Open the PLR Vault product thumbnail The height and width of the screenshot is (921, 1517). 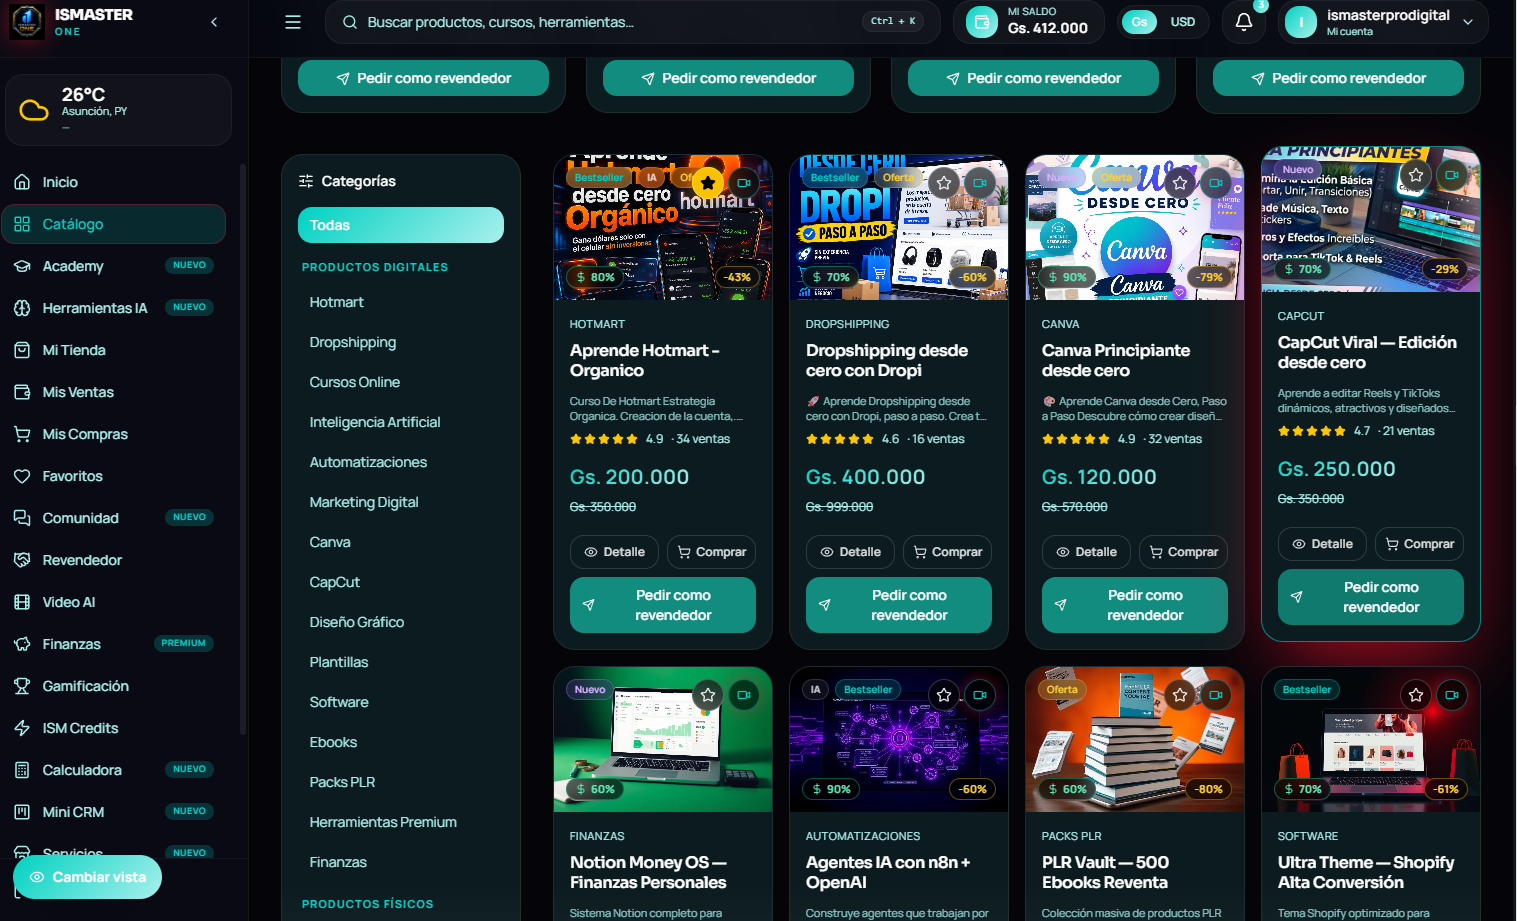point(1135,740)
